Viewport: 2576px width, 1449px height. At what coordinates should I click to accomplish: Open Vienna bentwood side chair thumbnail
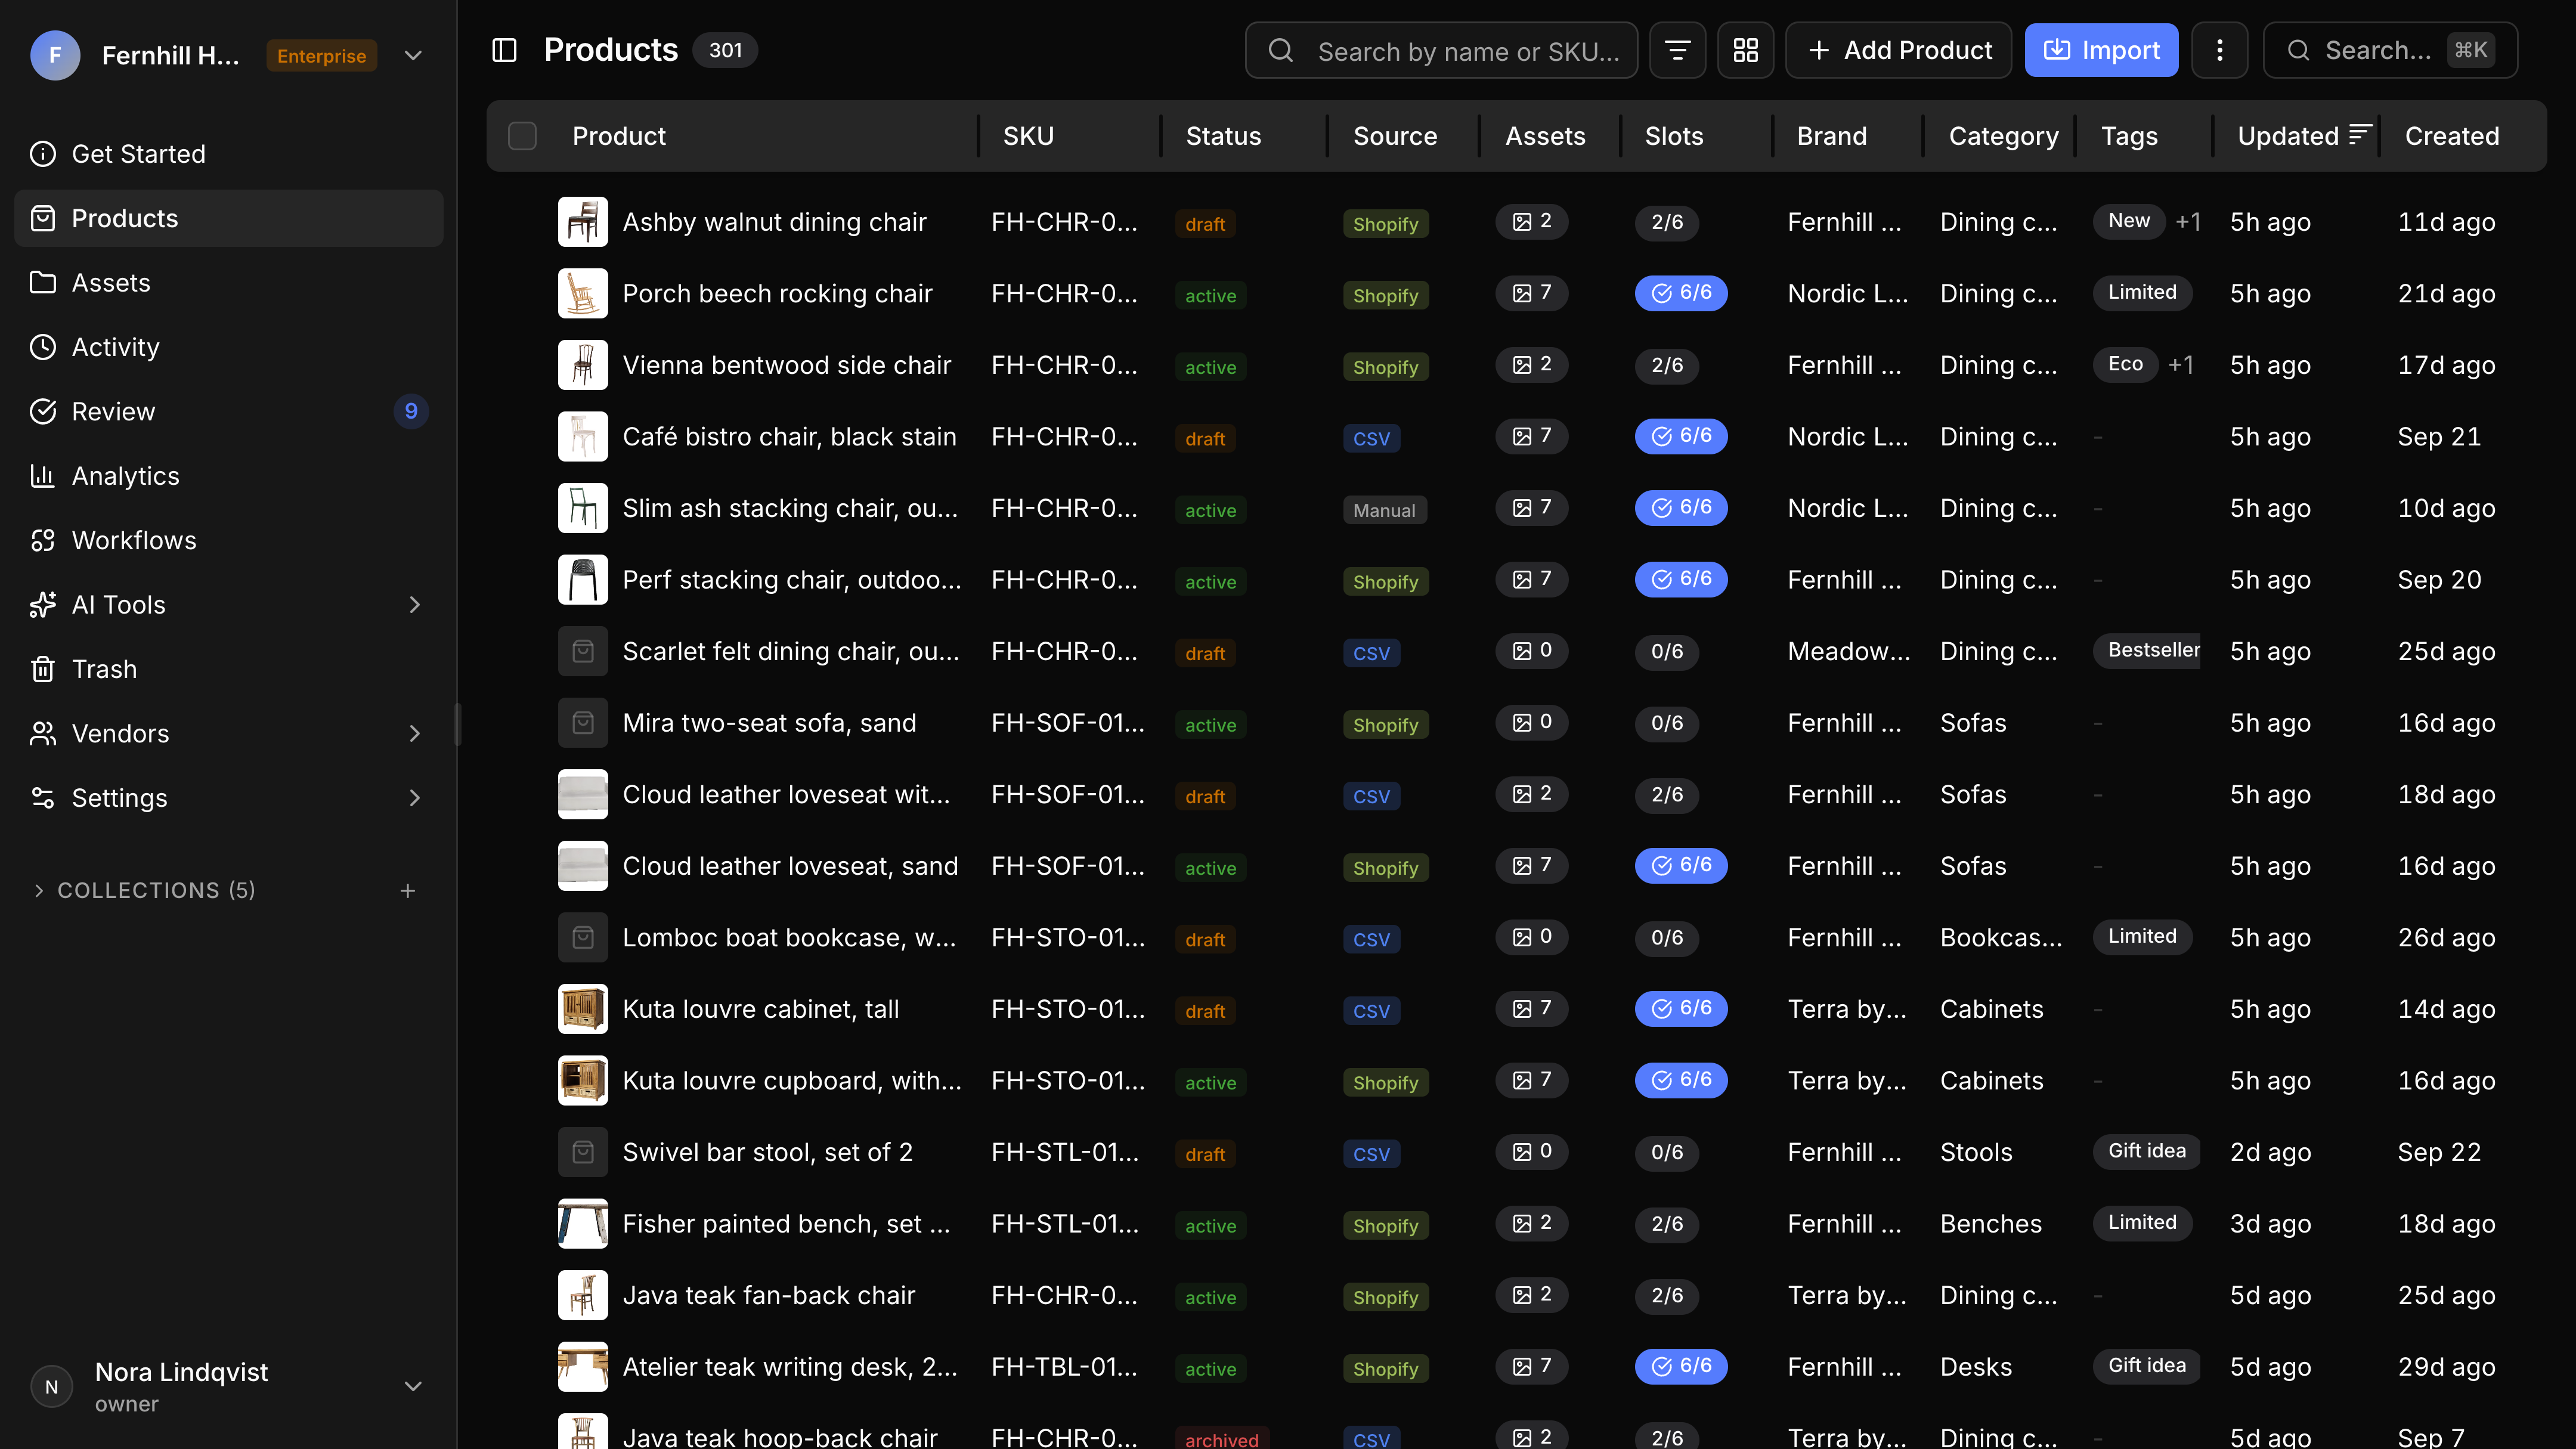(x=583, y=365)
